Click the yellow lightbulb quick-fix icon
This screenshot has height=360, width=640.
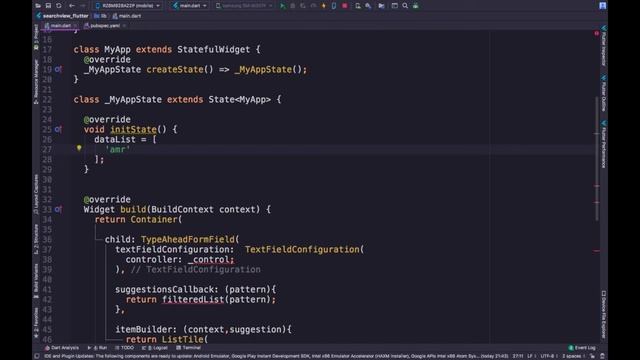[79, 148]
